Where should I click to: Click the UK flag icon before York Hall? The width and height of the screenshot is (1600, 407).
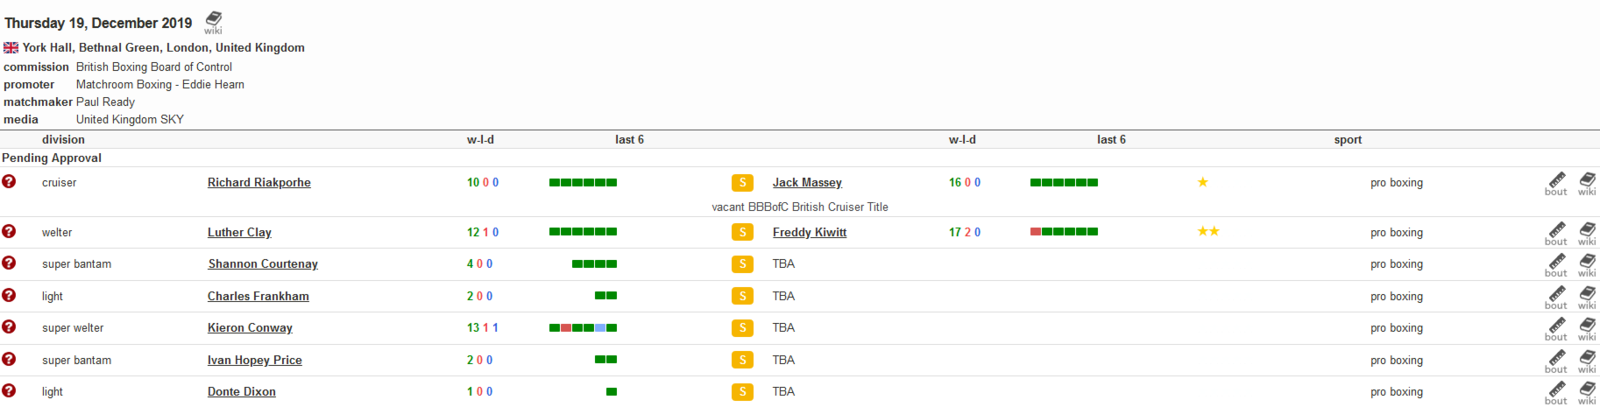[11, 48]
